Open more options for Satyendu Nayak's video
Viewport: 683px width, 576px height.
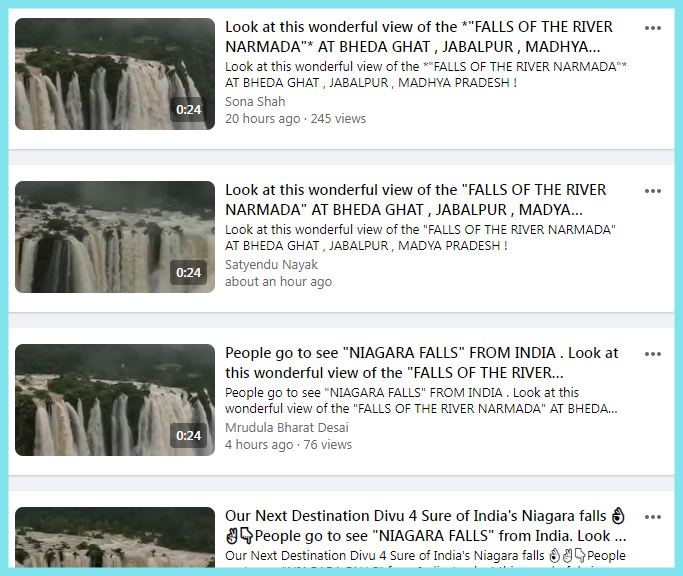pyautogui.click(x=653, y=191)
